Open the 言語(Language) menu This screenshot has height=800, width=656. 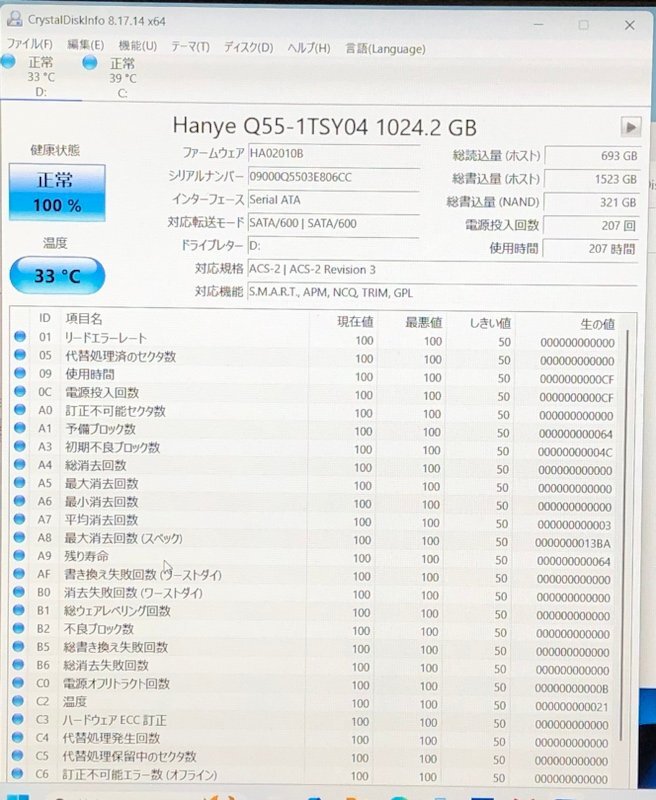[385, 49]
